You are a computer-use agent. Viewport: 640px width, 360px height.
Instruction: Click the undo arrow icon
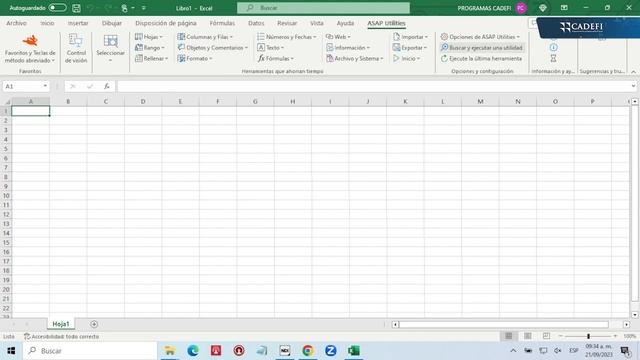(91, 8)
